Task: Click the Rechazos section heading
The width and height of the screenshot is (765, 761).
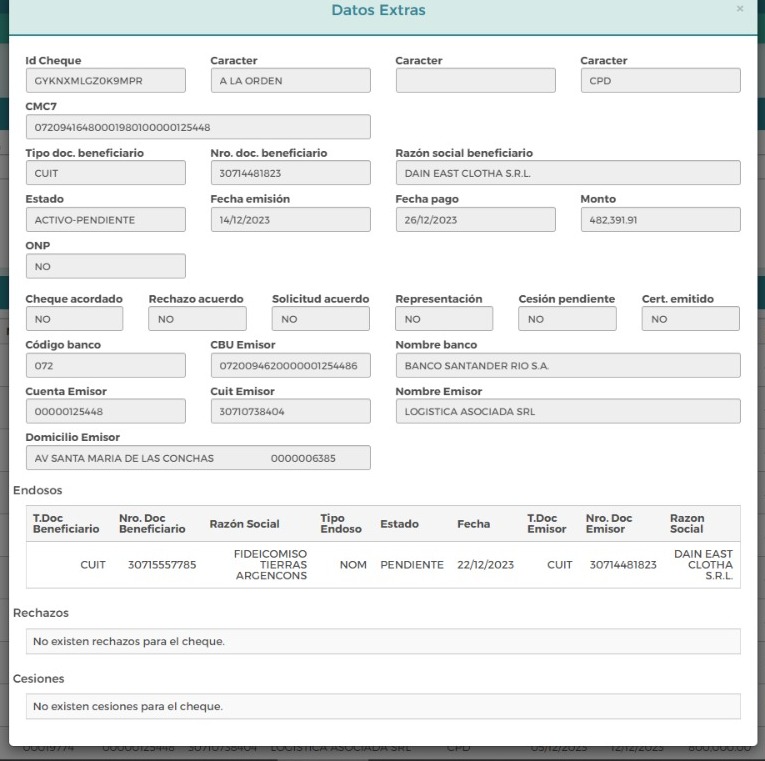Action: [40, 613]
